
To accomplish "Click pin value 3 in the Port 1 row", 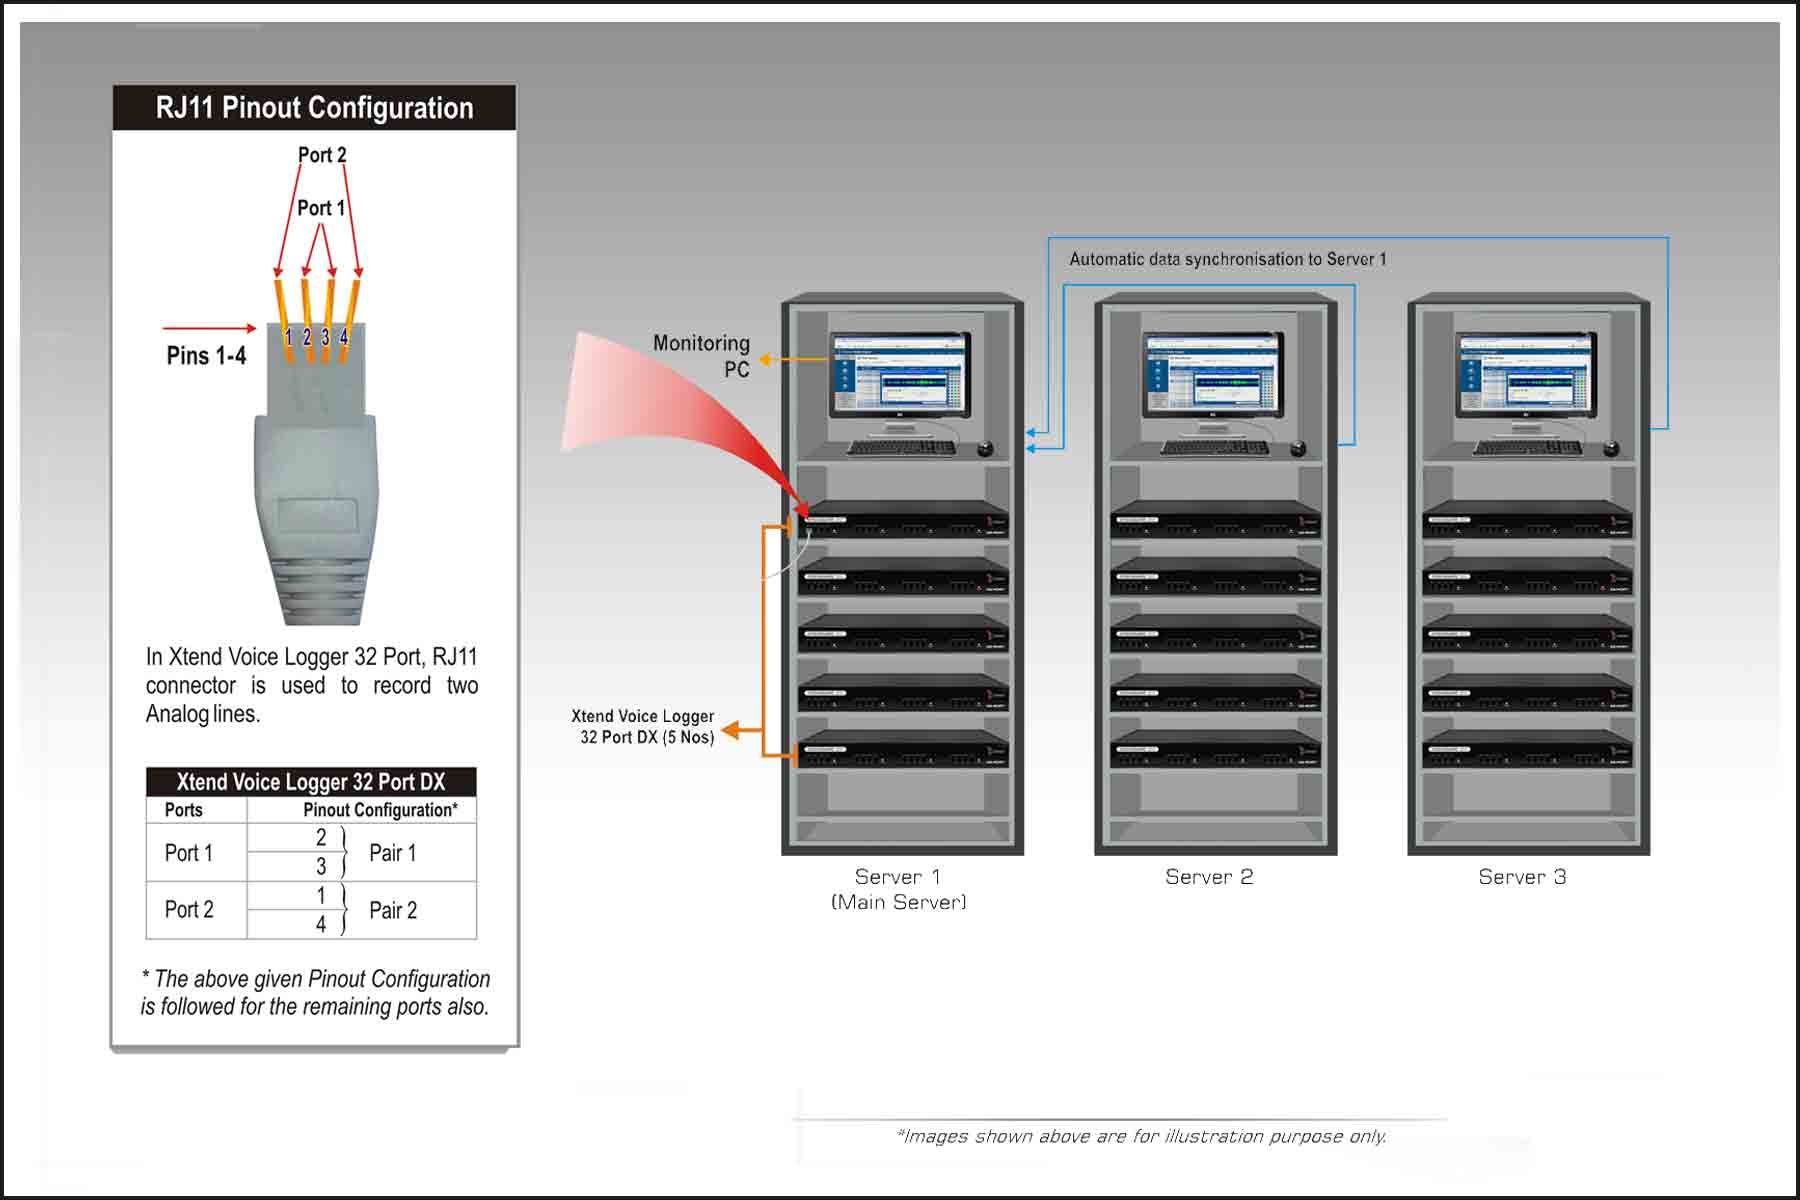I will point(321,866).
